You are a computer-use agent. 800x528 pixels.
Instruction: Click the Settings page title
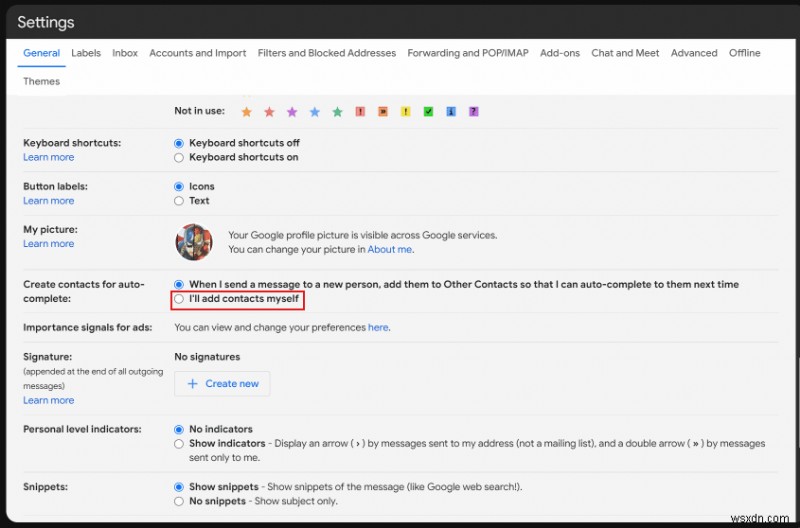pos(46,22)
